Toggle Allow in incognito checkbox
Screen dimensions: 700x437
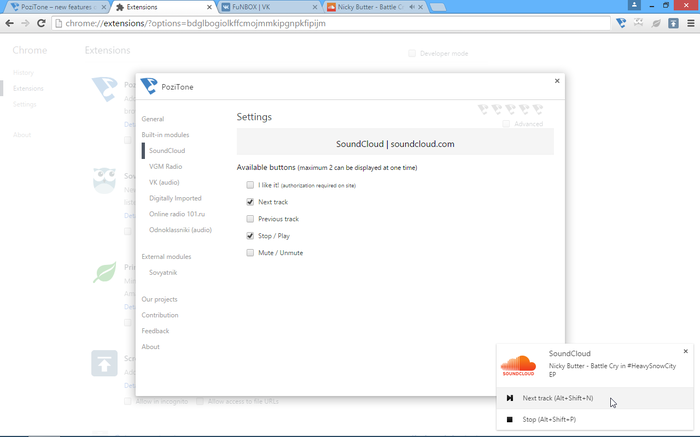[128, 401]
